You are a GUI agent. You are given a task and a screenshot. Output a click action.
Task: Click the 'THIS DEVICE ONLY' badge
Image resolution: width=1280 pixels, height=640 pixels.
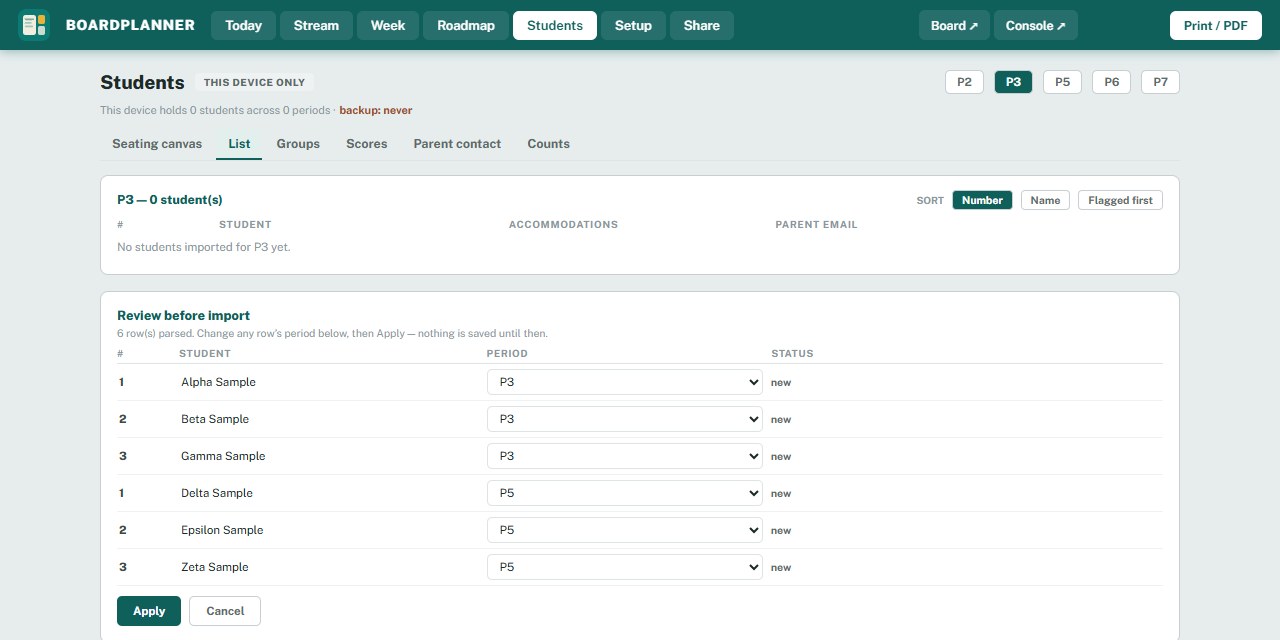(x=255, y=83)
